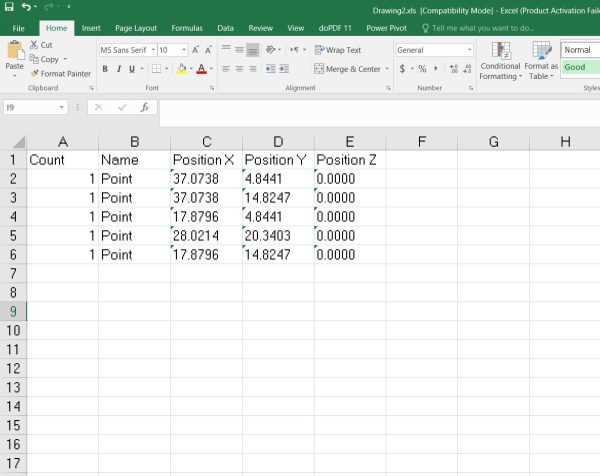
Task: Open the File menu
Action: click(19, 29)
